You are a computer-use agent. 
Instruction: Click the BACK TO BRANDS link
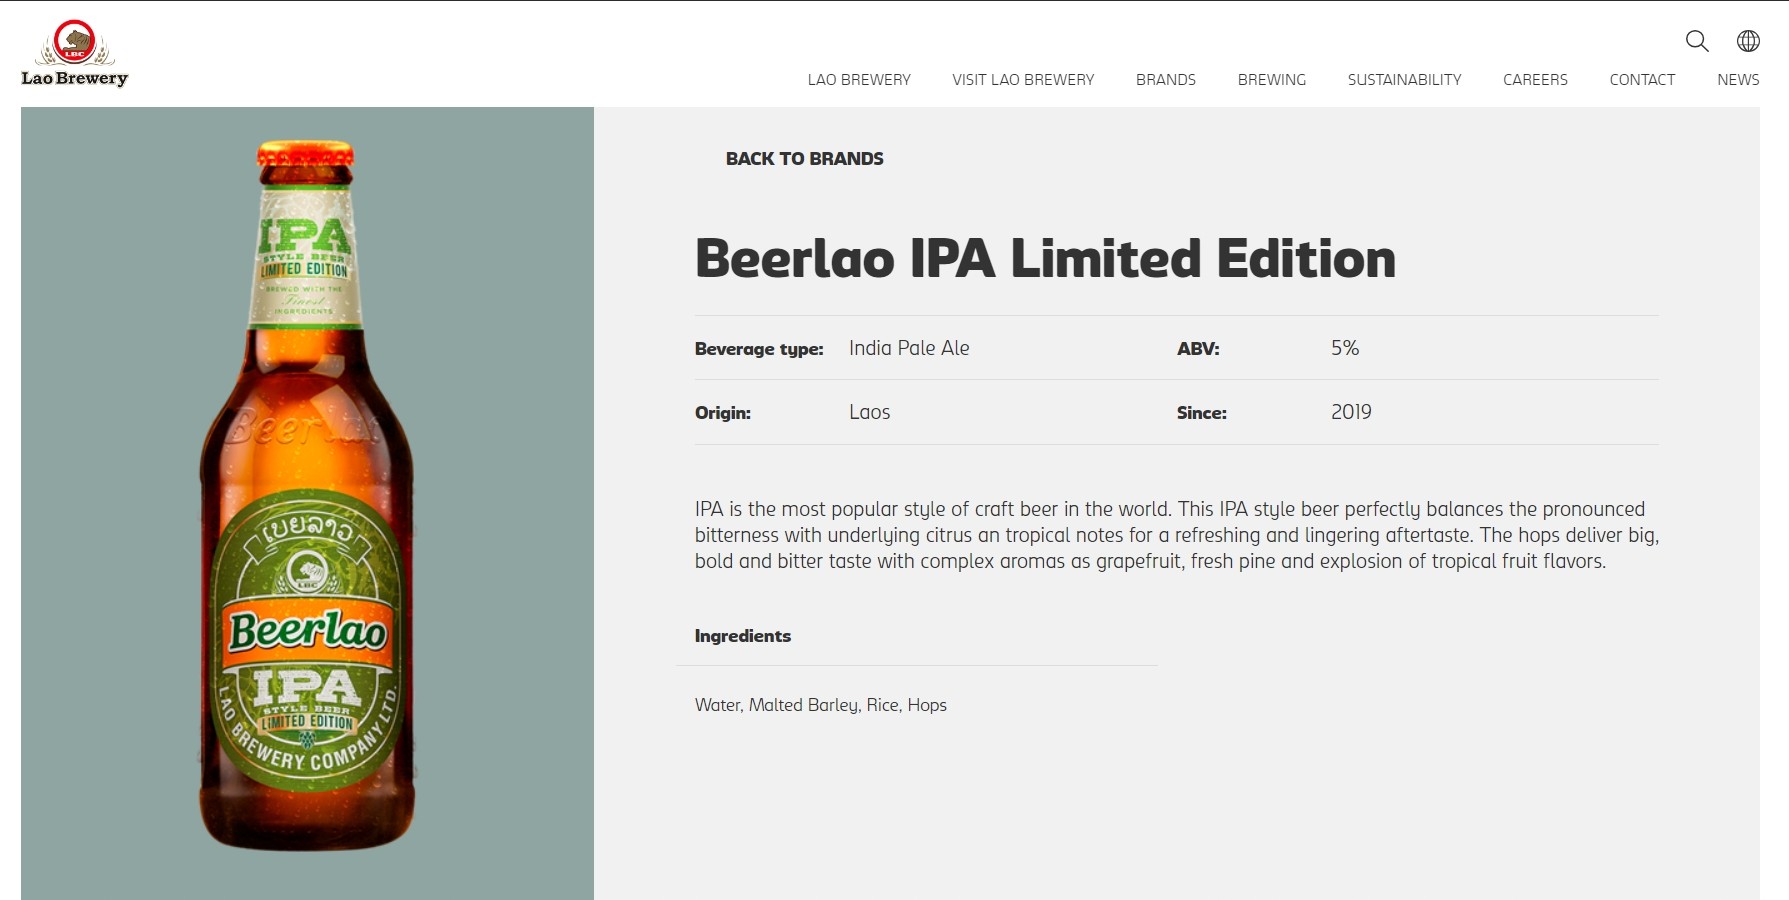click(x=805, y=159)
